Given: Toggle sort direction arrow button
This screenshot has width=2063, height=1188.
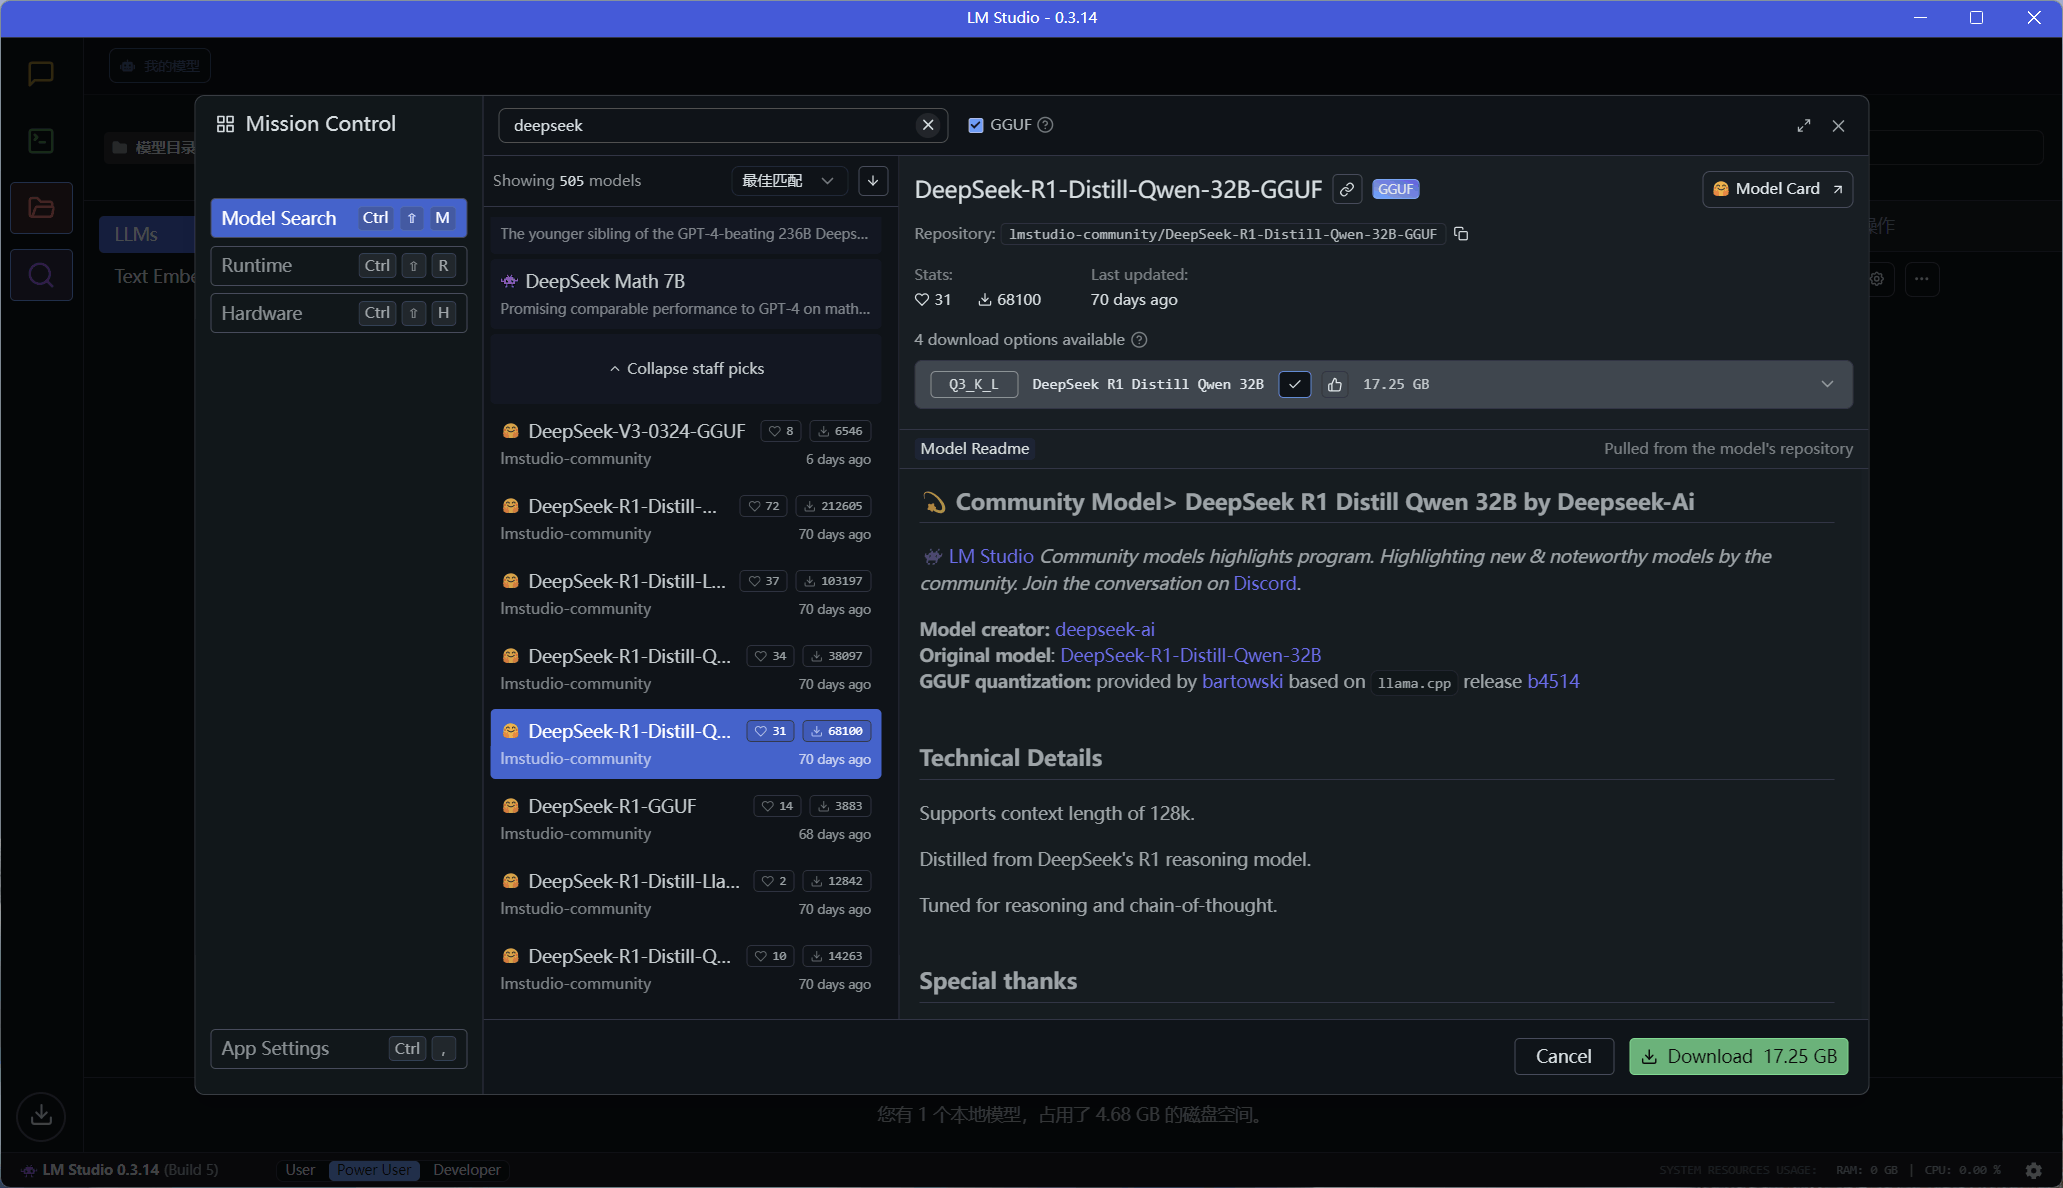Looking at the screenshot, I should point(873,181).
